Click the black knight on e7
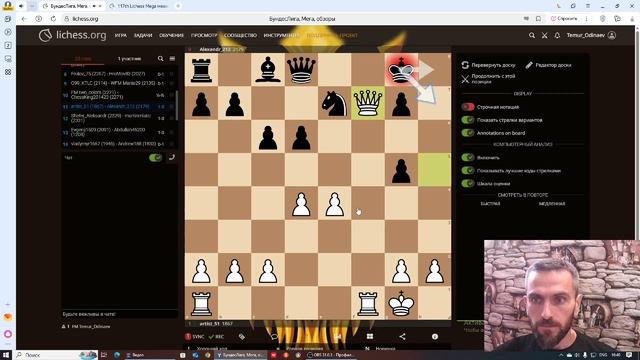640x360 pixels. (335, 103)
